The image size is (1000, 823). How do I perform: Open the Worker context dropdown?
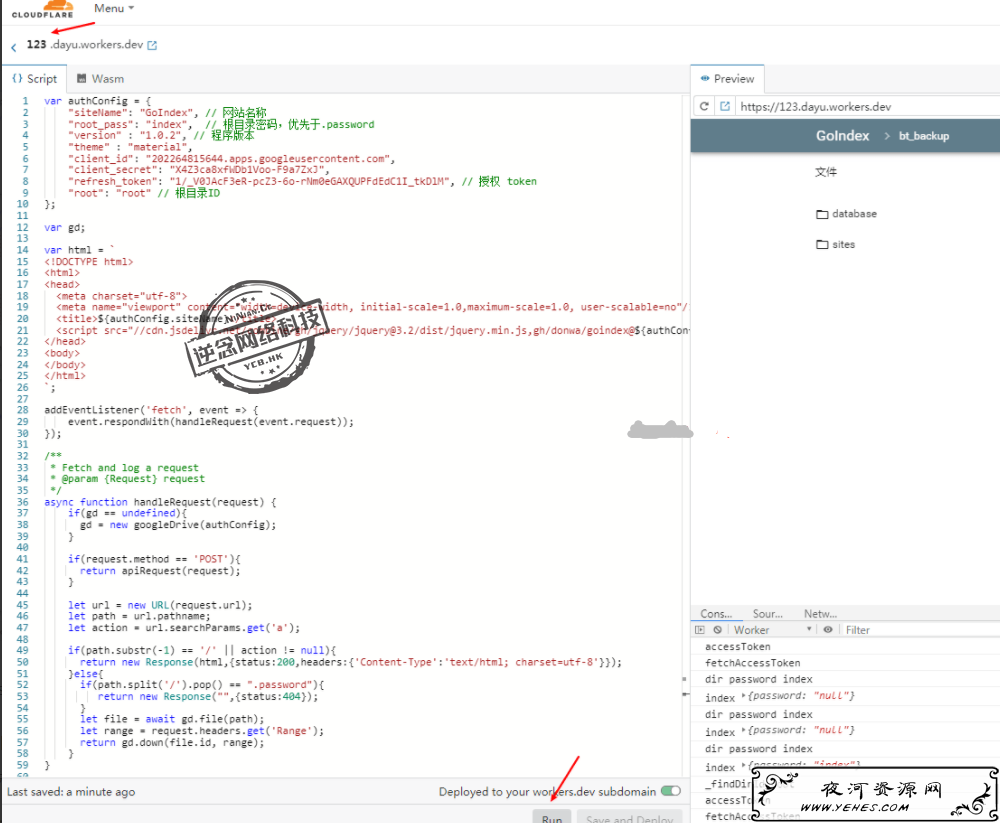[773, 630]
